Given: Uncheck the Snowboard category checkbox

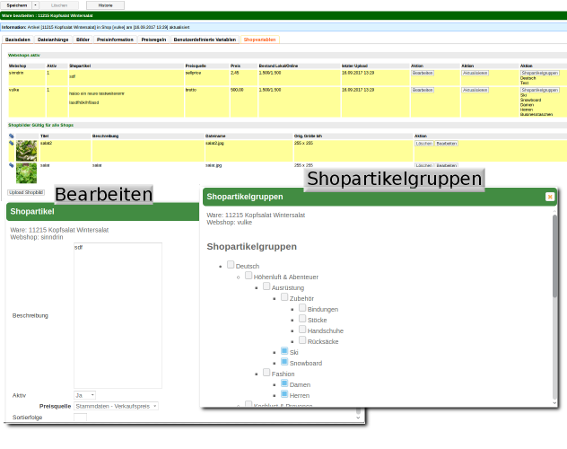Looking at the screenshot, I should (284, 362).
